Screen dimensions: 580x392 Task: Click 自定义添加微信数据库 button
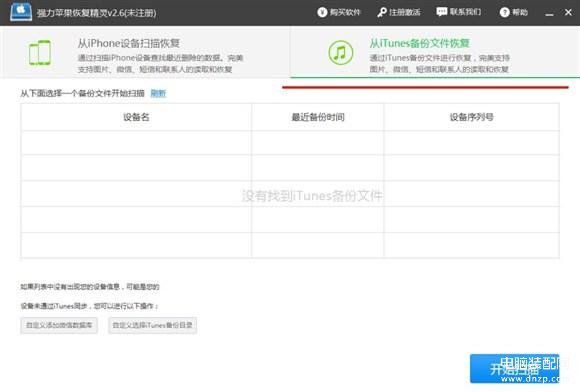point(59,325)
